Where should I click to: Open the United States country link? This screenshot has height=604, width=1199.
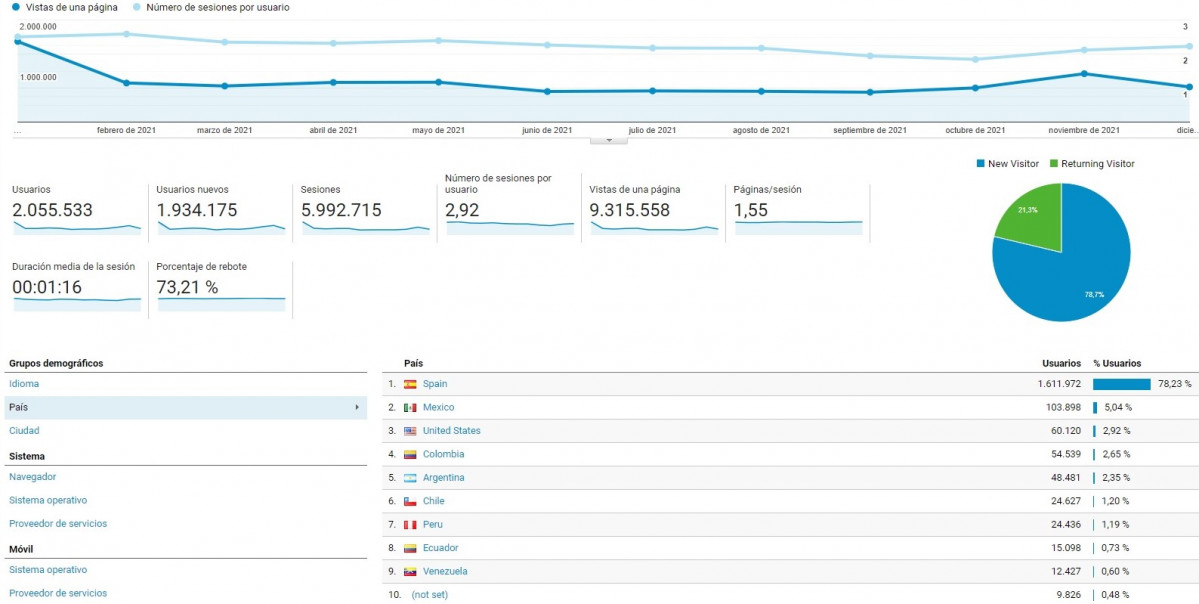[x=452, y=430]
